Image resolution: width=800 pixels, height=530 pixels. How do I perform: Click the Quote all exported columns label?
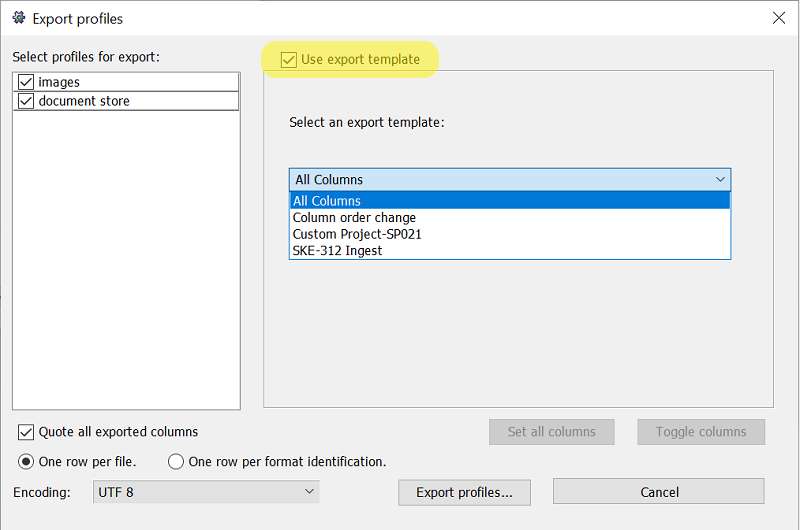tap(118, 432)
